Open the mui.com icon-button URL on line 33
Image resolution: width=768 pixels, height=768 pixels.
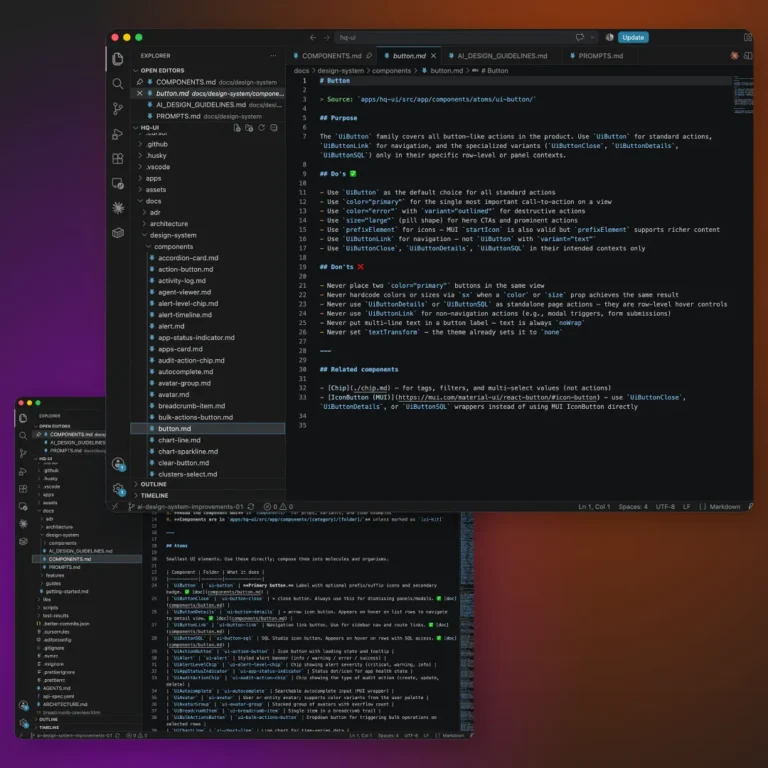click(498, 397)
